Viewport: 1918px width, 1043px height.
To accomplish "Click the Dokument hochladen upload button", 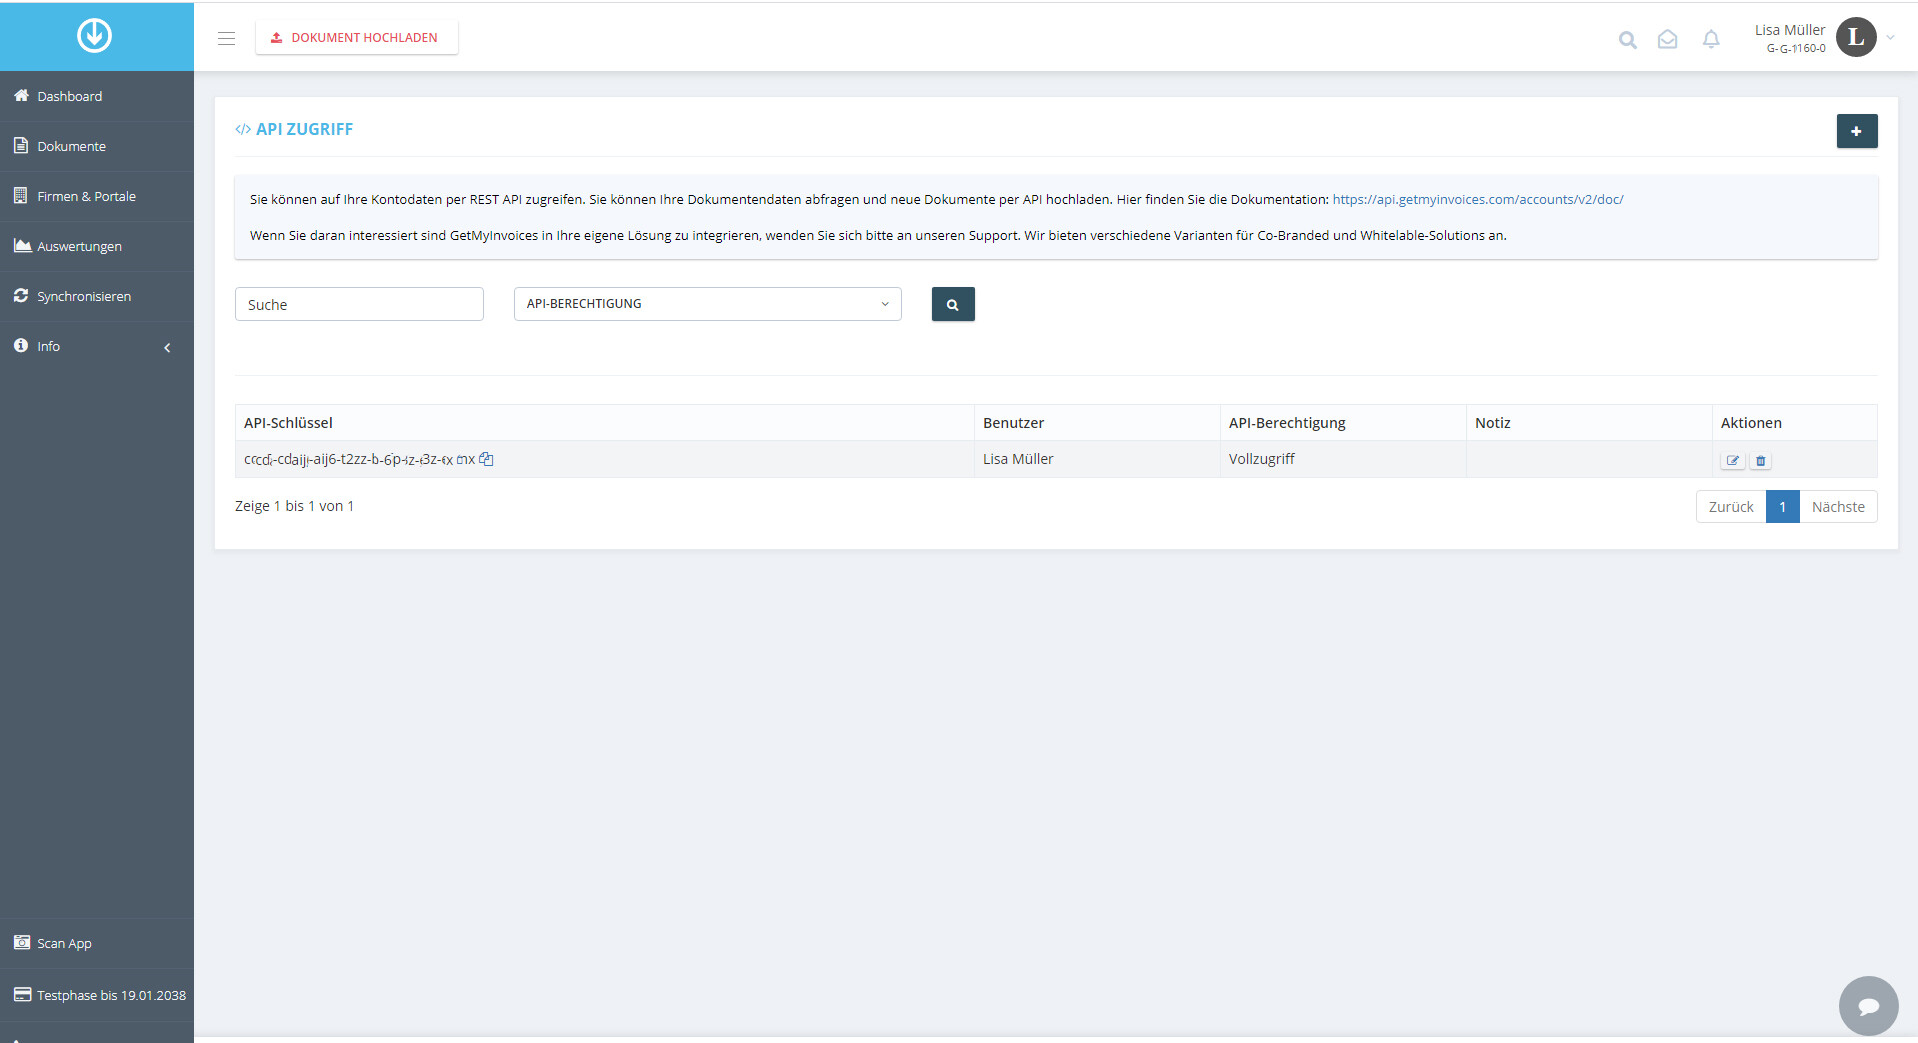I will coord(357,38).
